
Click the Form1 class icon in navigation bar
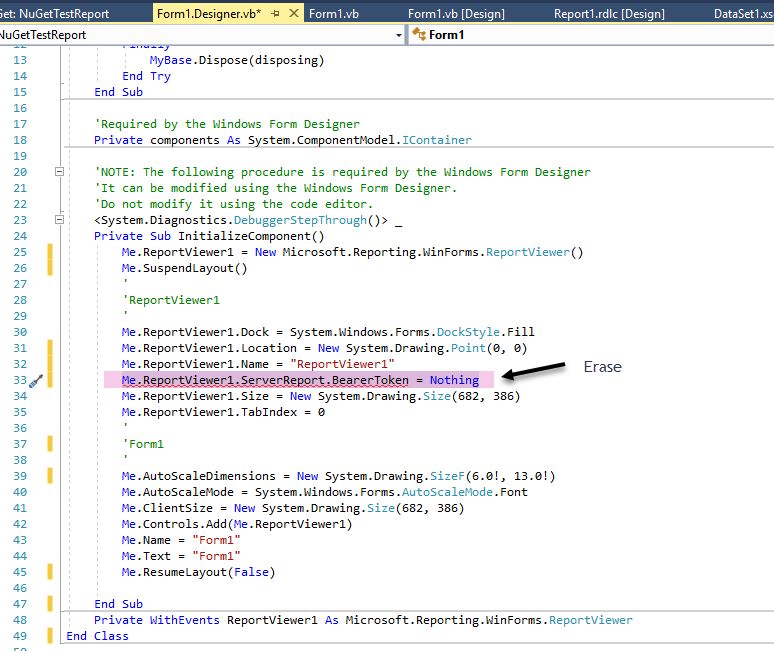pyautogui.click(x=419, y=35)
